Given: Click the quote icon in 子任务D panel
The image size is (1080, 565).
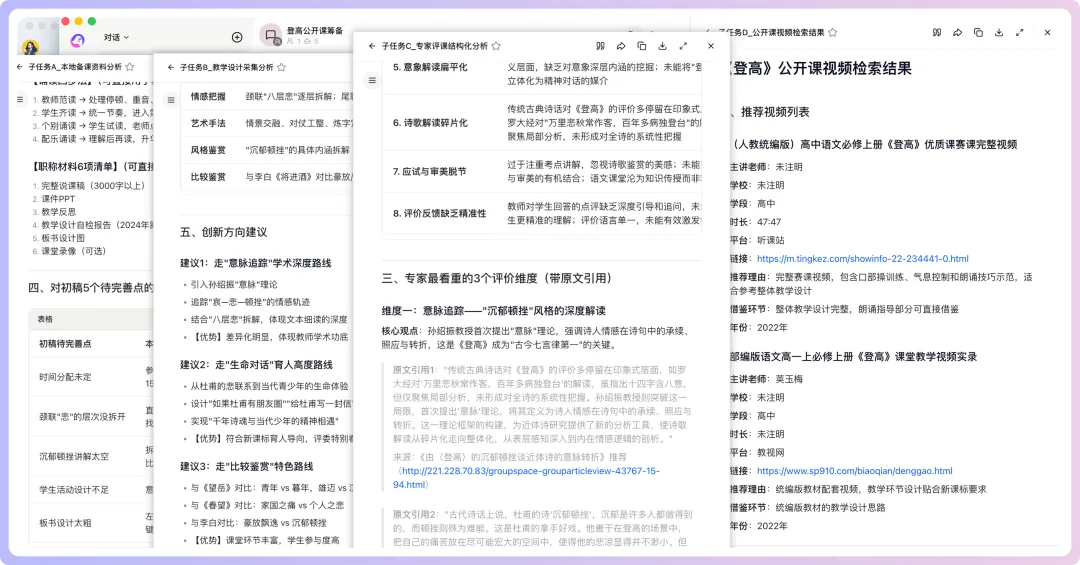Looking at the screenshot, I should 937,32.
